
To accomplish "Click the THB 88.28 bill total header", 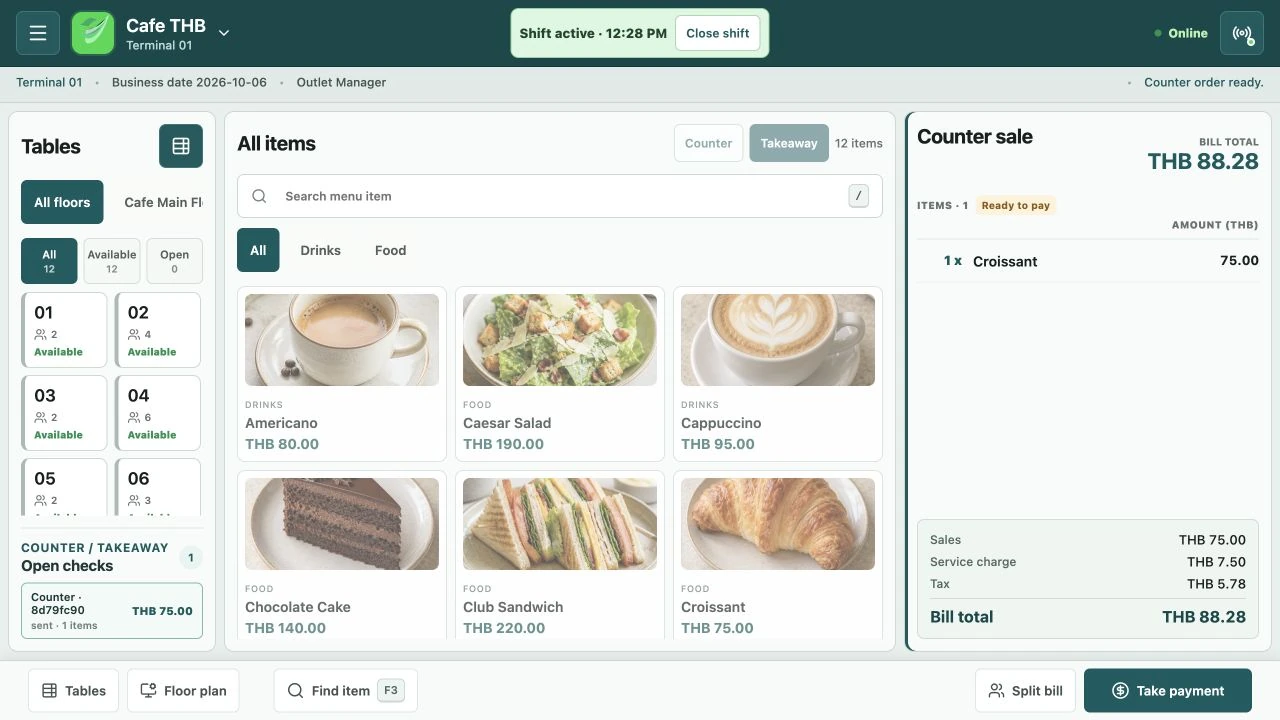I will point(1203,161).
